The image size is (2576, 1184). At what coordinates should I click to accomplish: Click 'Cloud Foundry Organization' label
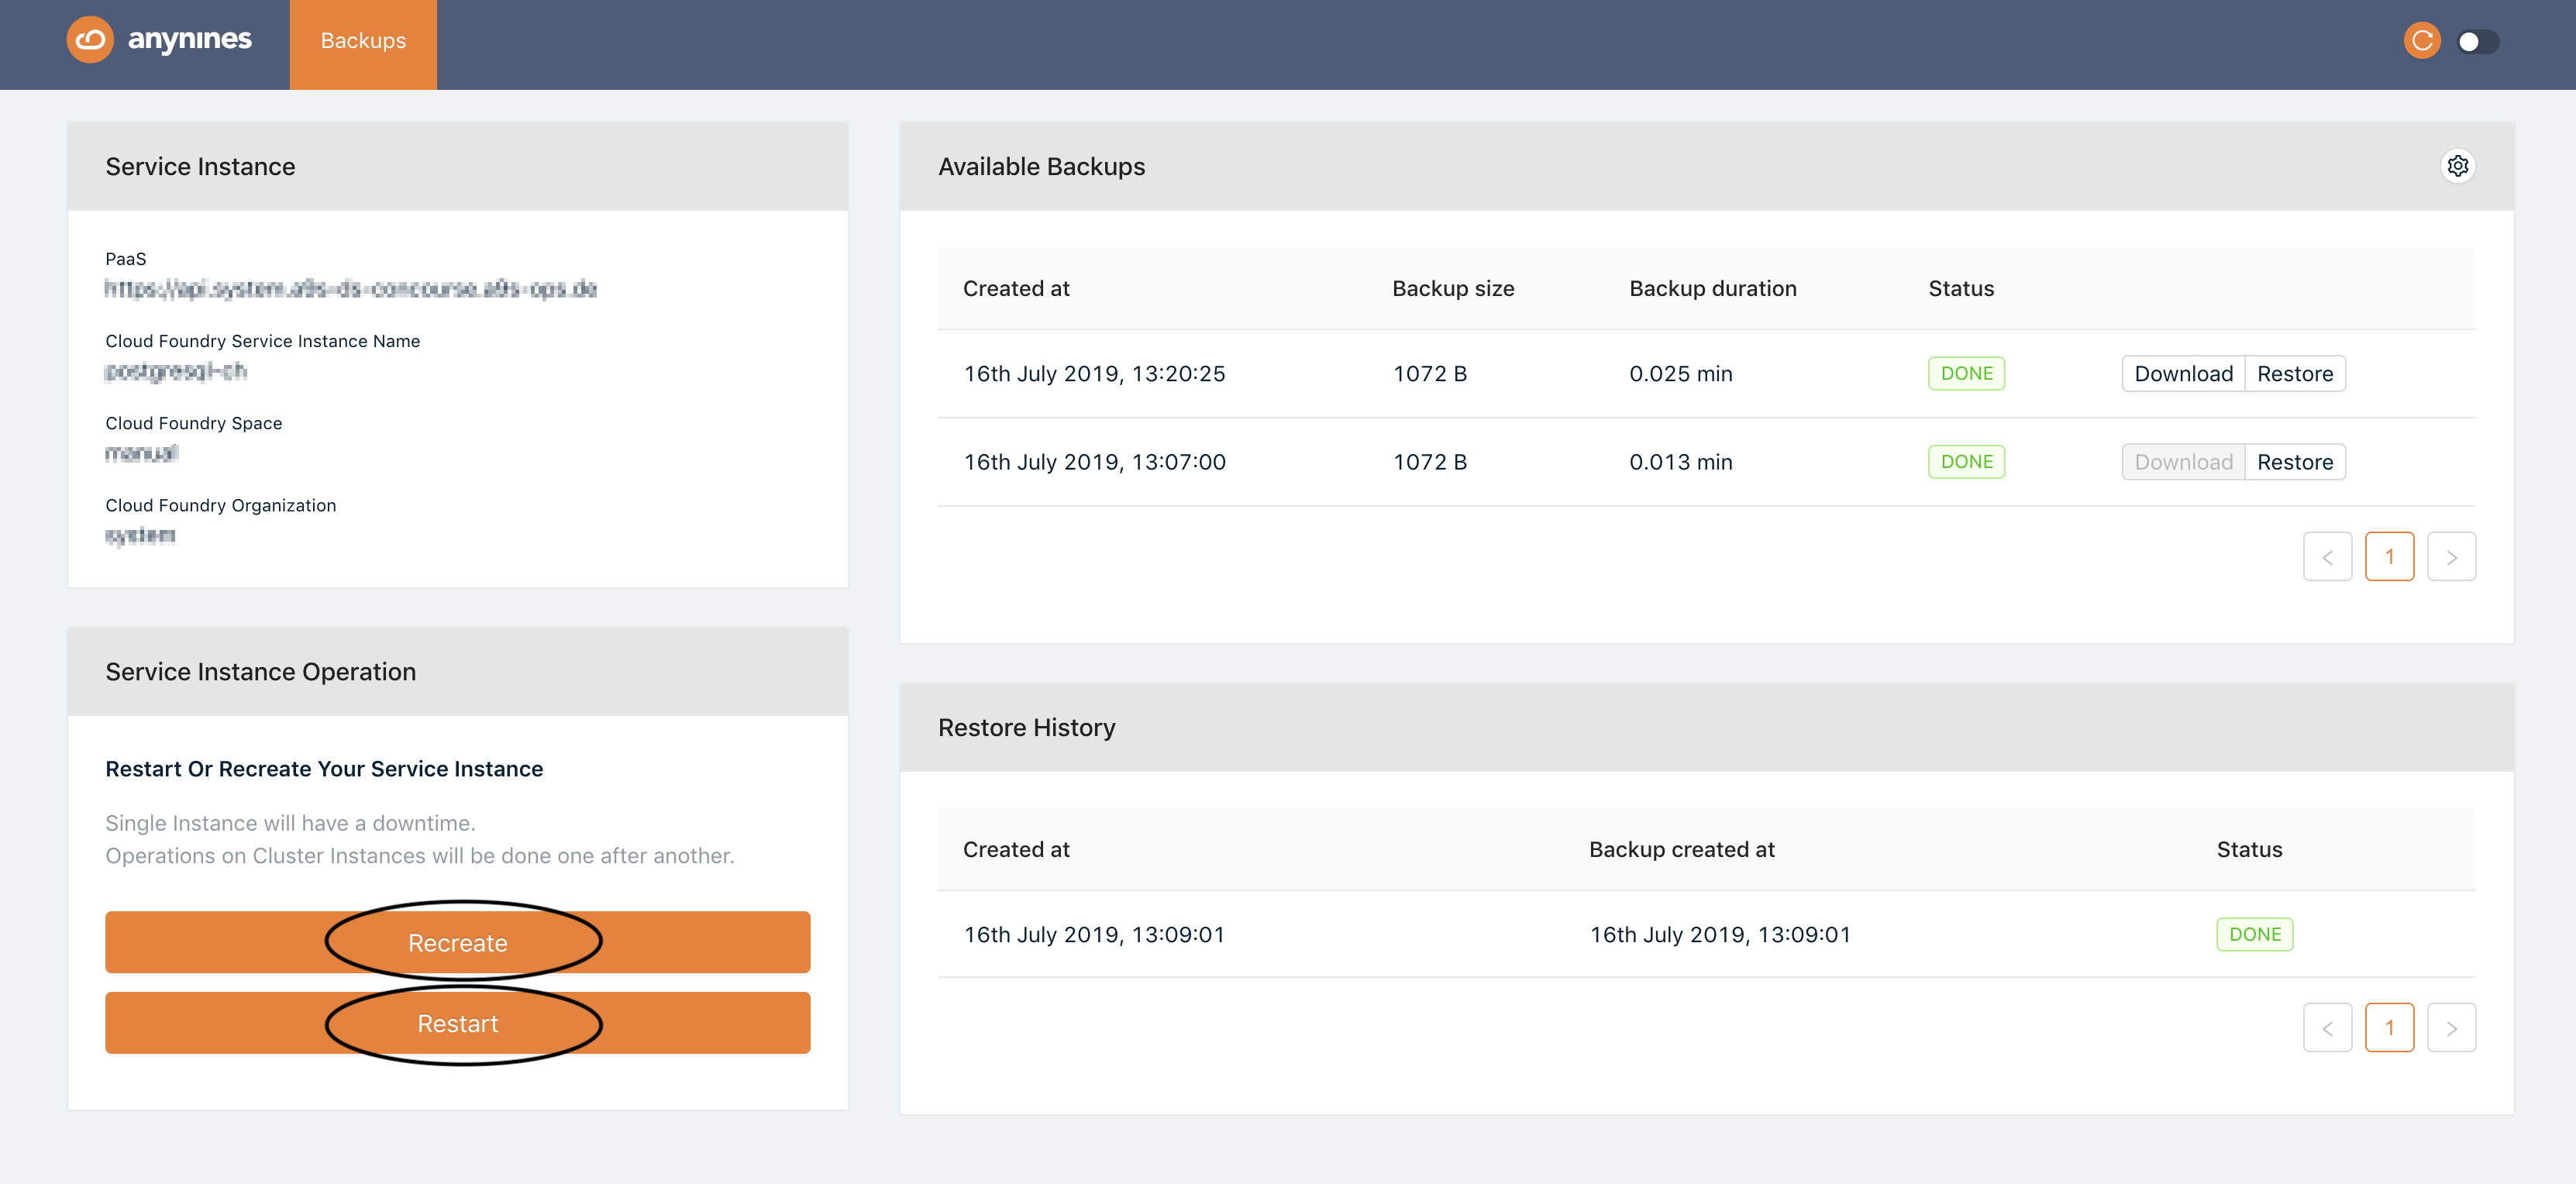(221, 505)
